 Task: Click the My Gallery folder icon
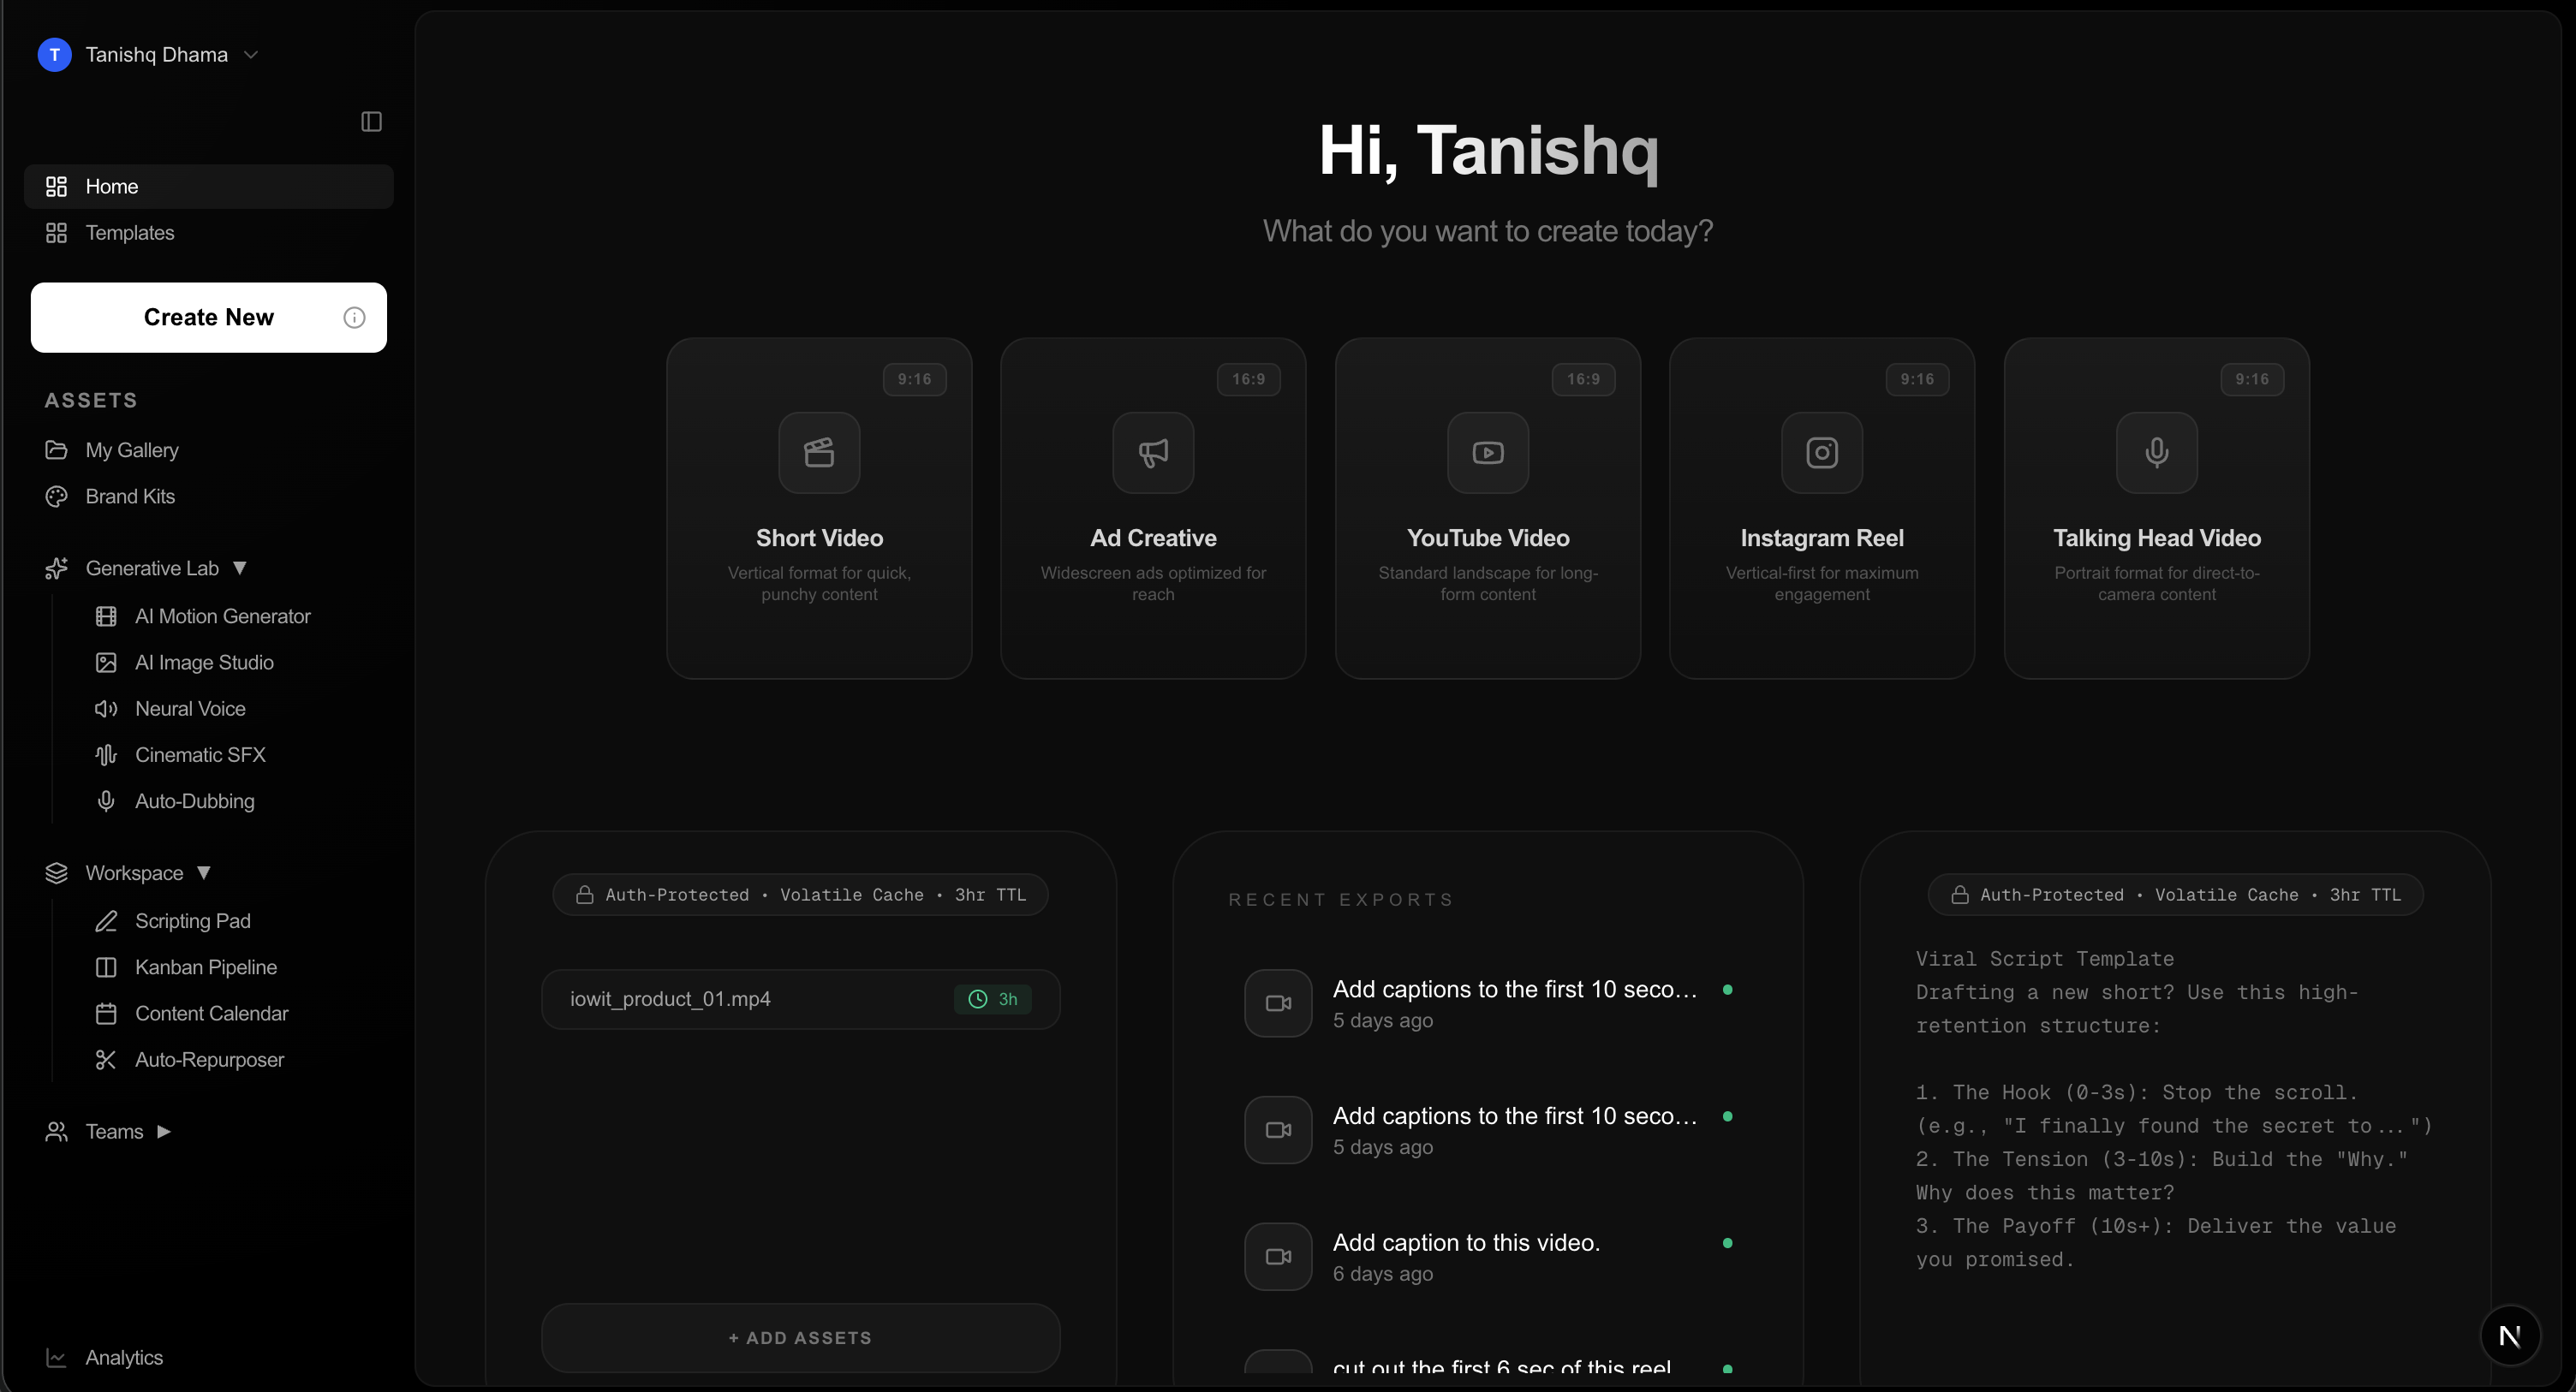click(56, 450)
